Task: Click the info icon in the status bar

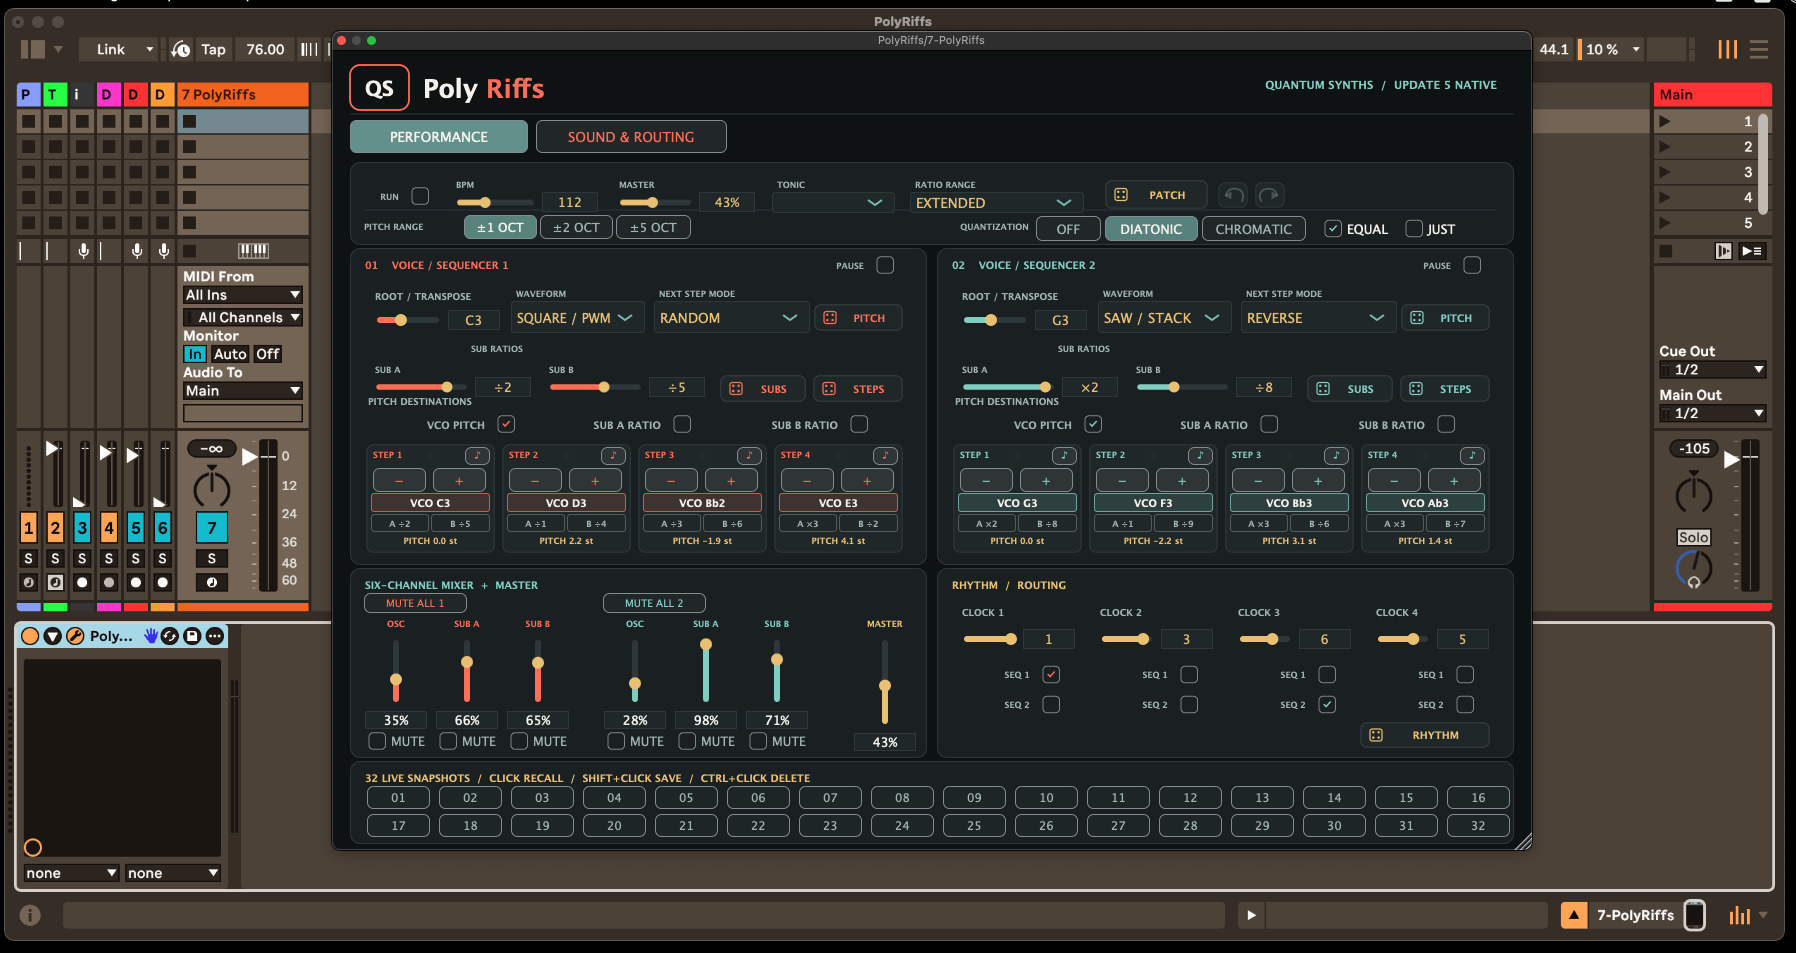Action: [x=30, y=915]
